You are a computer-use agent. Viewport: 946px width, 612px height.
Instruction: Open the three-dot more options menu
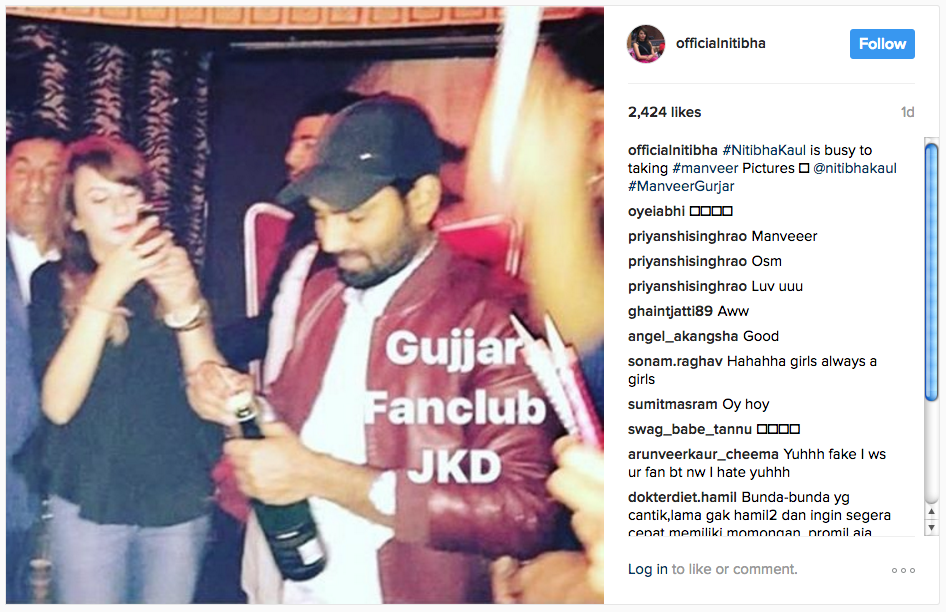click(x=903, y=570)
